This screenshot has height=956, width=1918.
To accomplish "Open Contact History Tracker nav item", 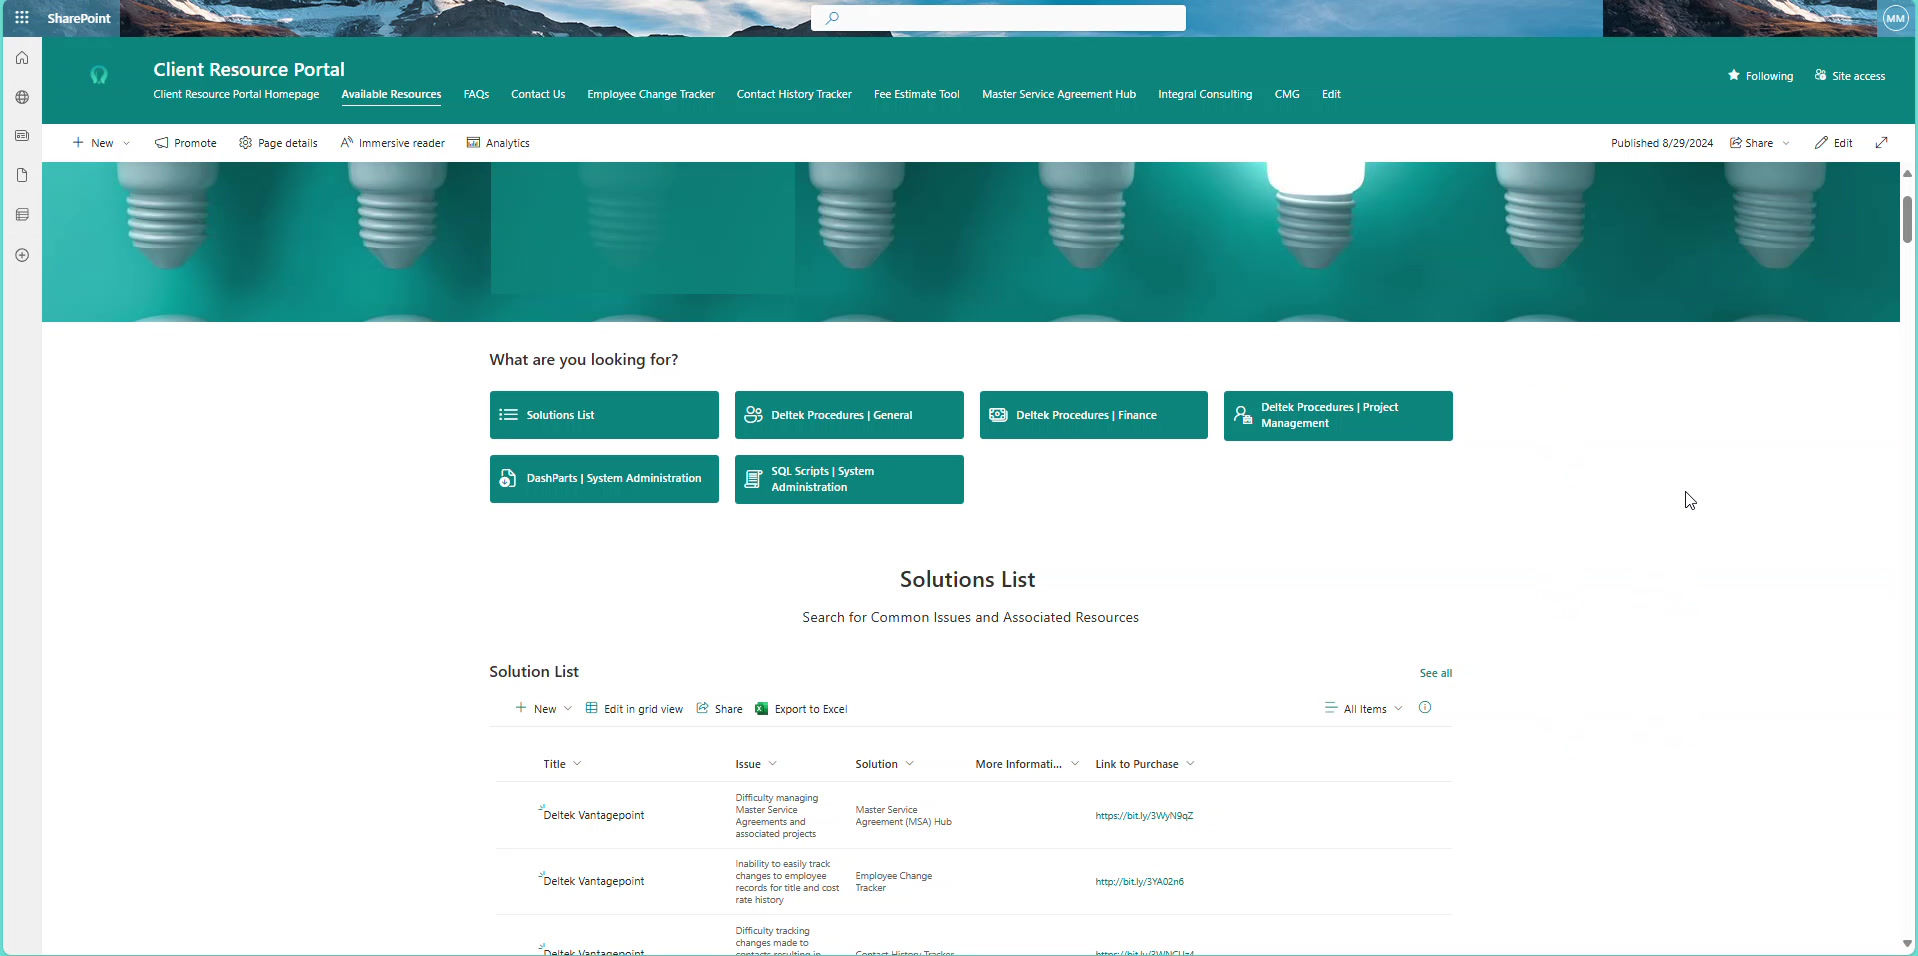I will coord(794,94).
